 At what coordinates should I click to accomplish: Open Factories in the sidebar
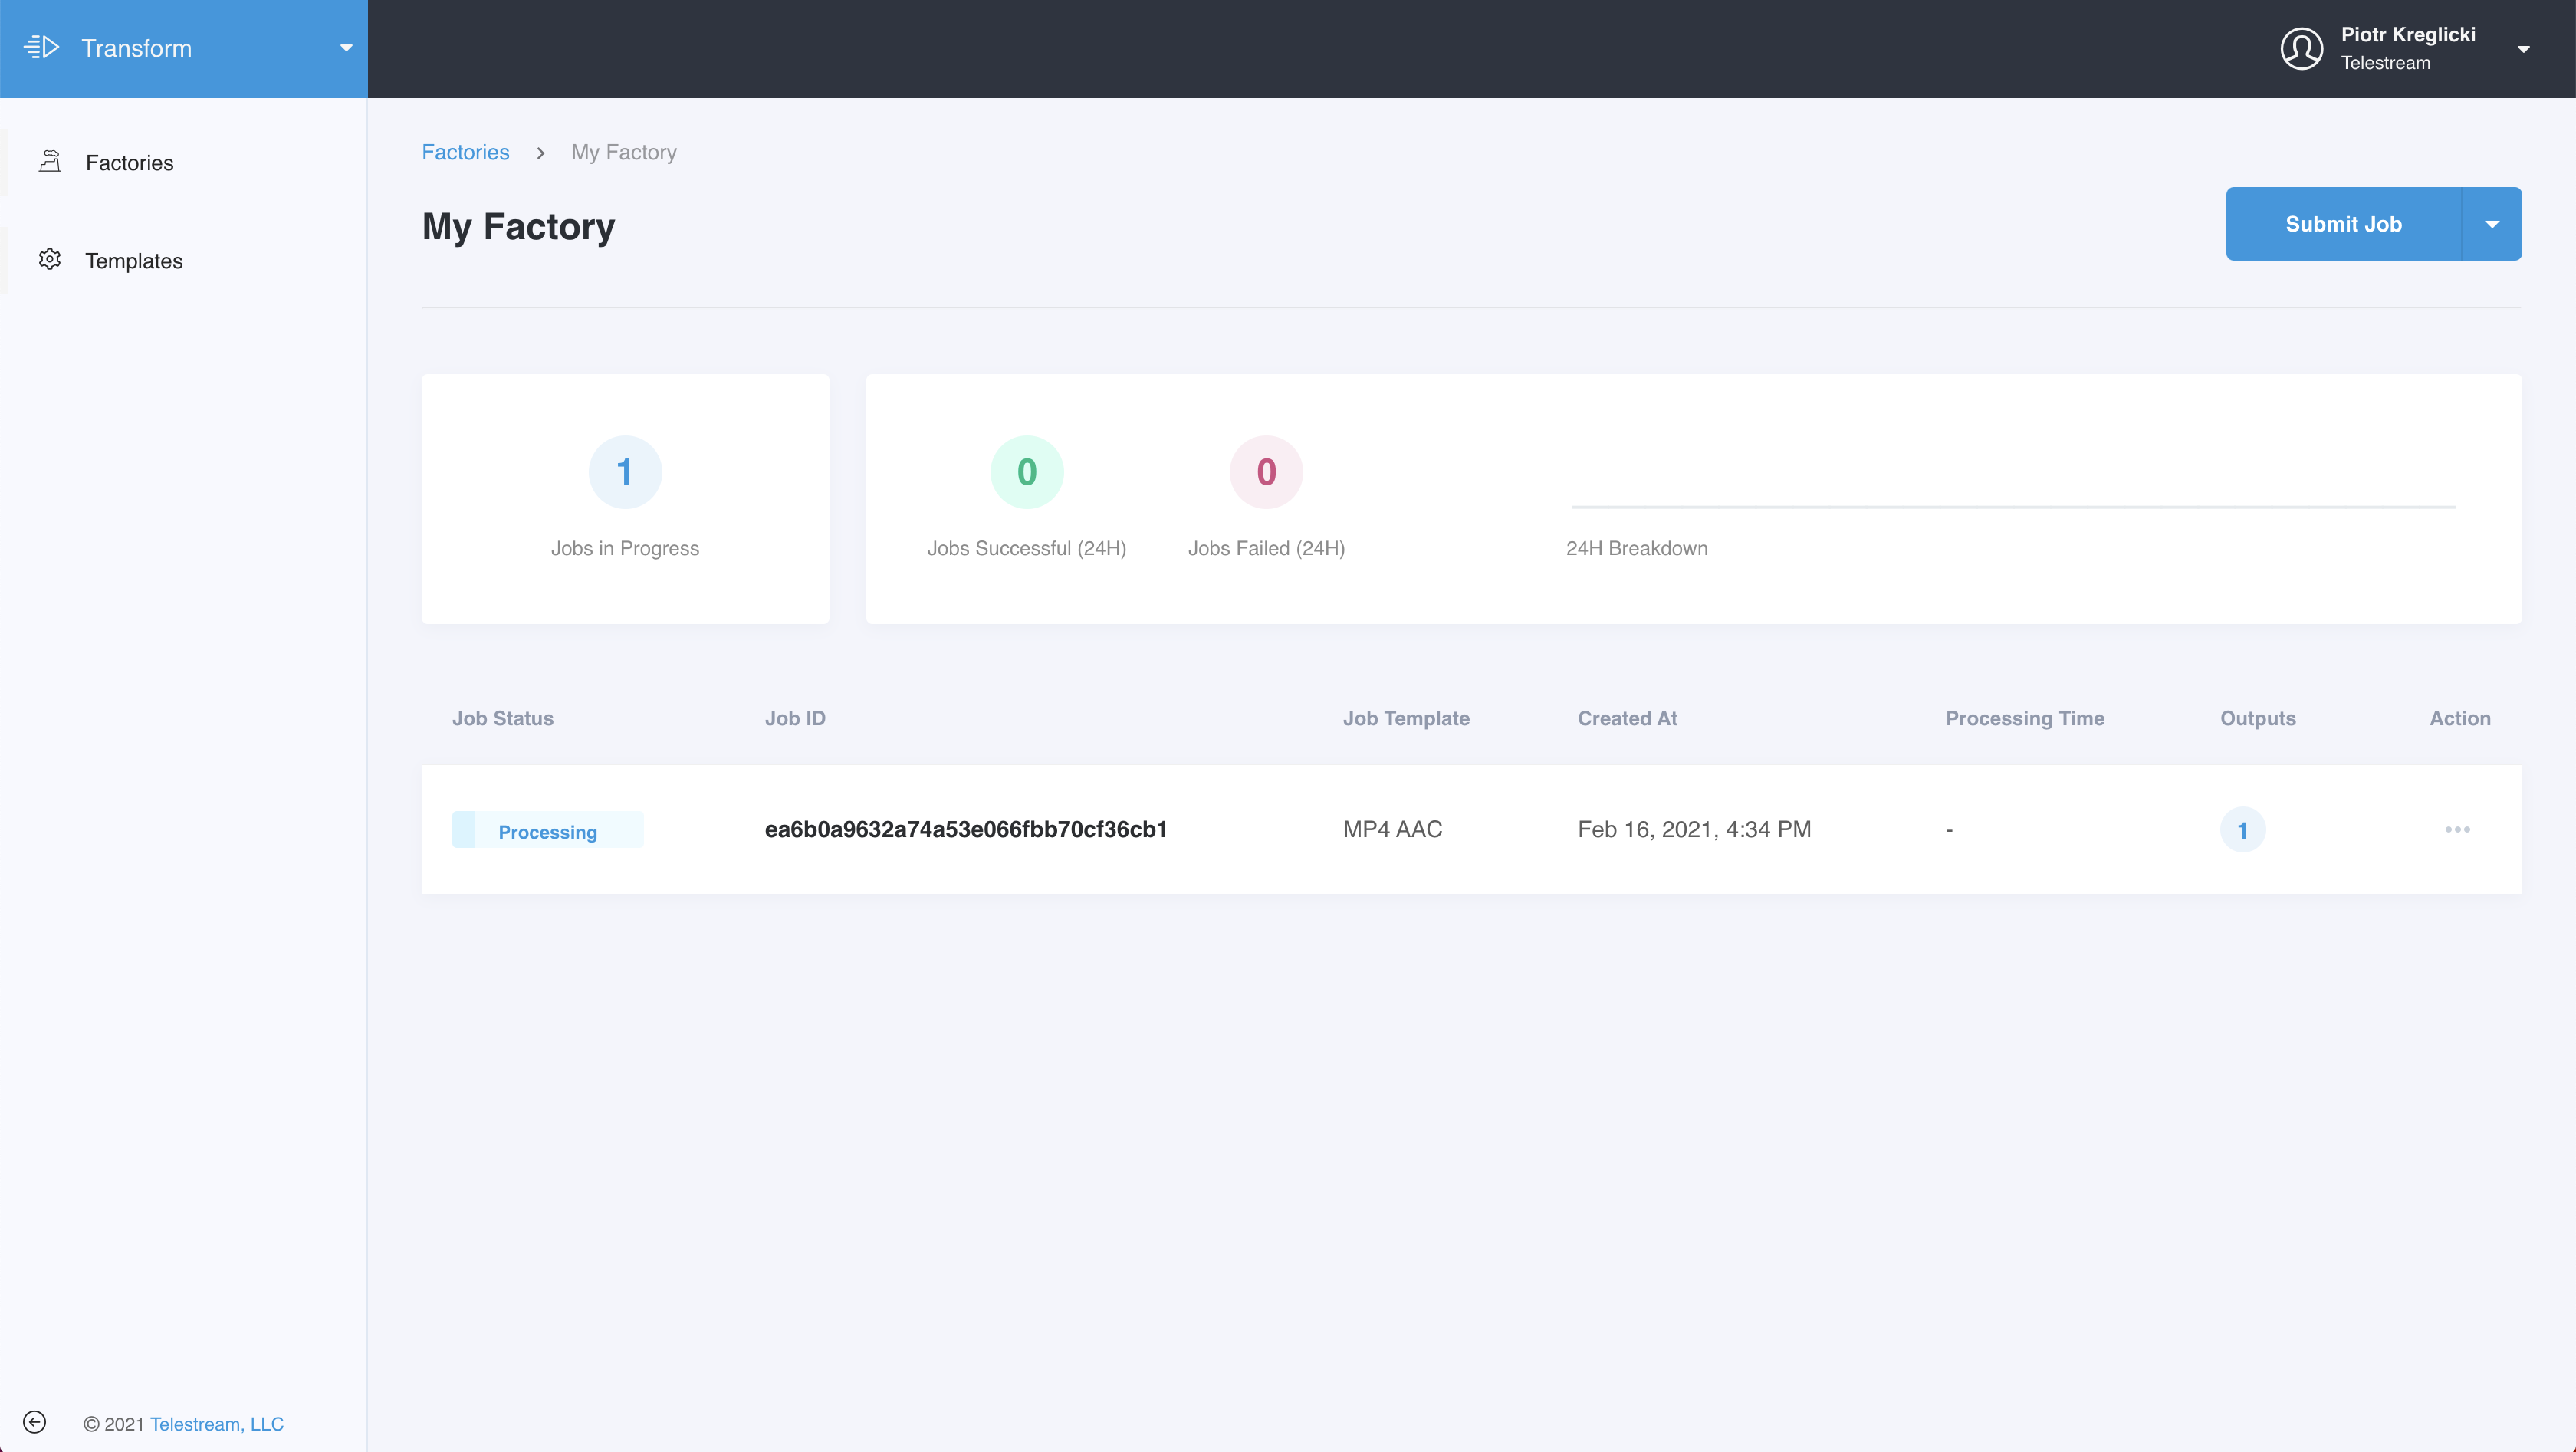(129, 163)
